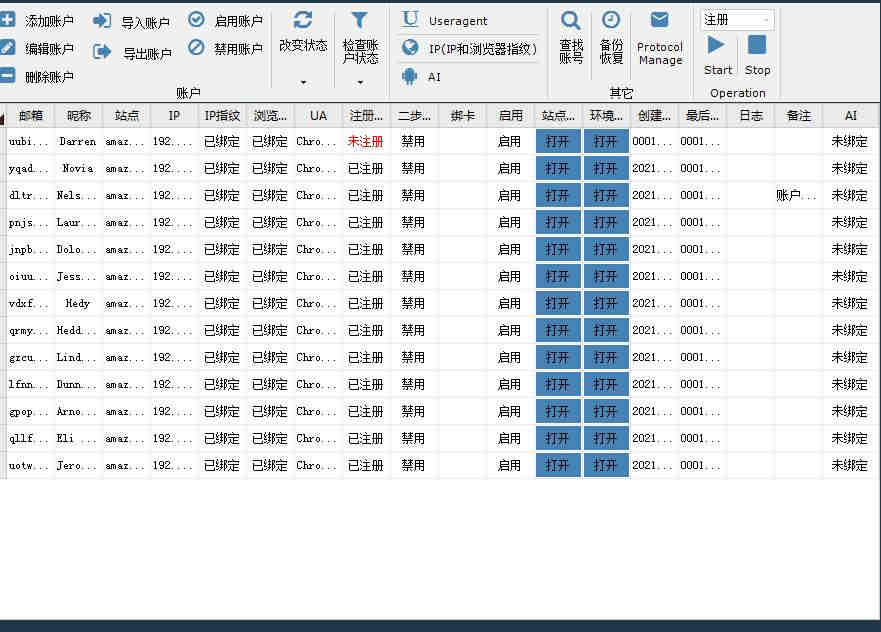
Task: Click the IP globe icon
Action: [410, 48]
